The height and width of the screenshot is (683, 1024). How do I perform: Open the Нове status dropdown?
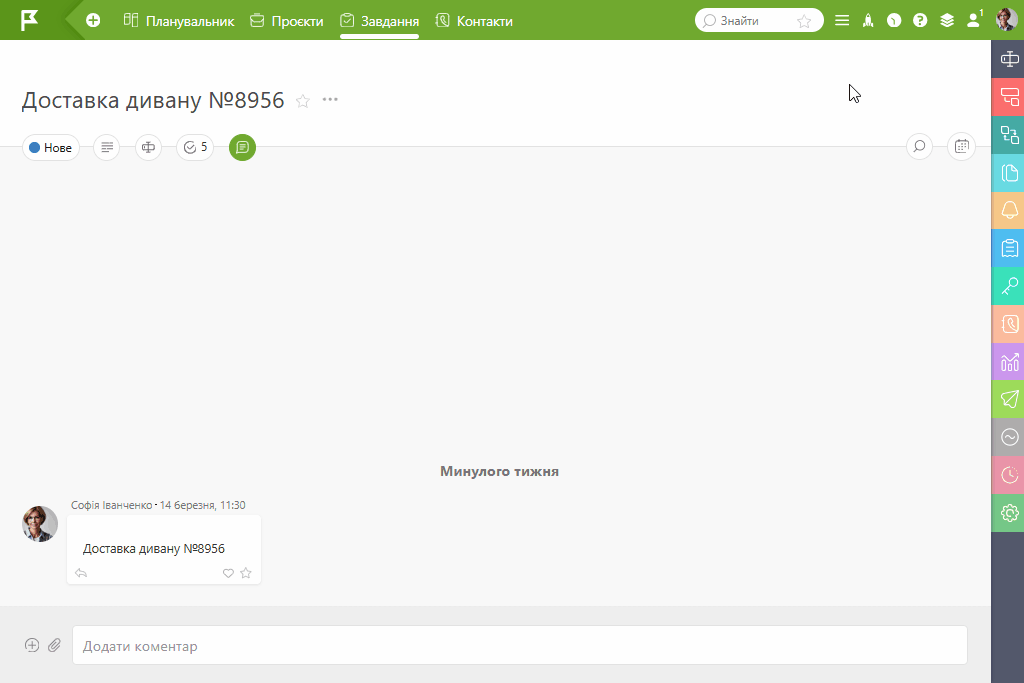[x=51, y=148]
